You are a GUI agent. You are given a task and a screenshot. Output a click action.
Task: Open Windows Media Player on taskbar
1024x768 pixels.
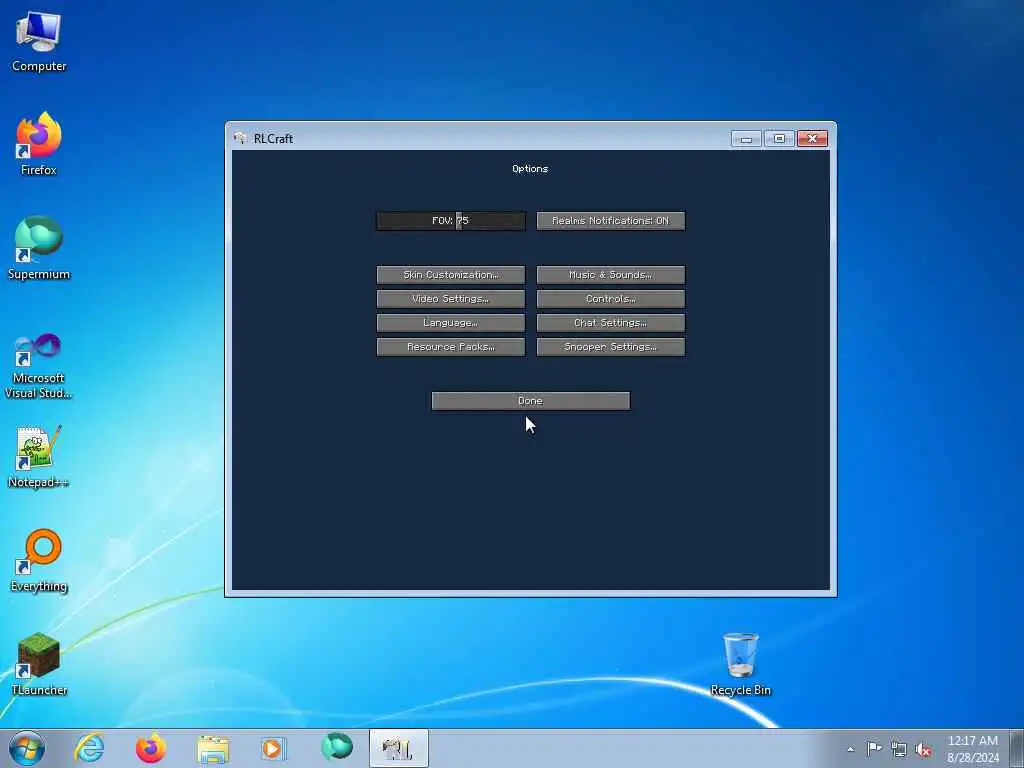273,748
